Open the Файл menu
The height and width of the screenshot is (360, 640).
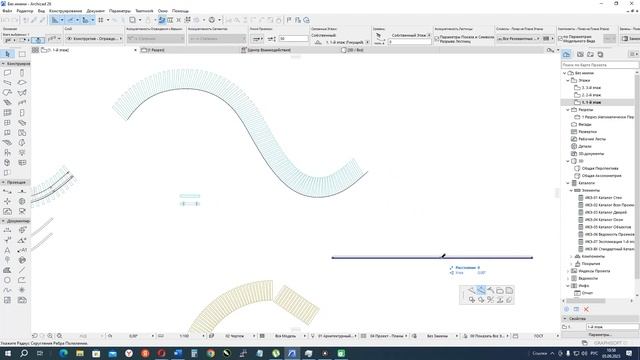click(7, 11)
